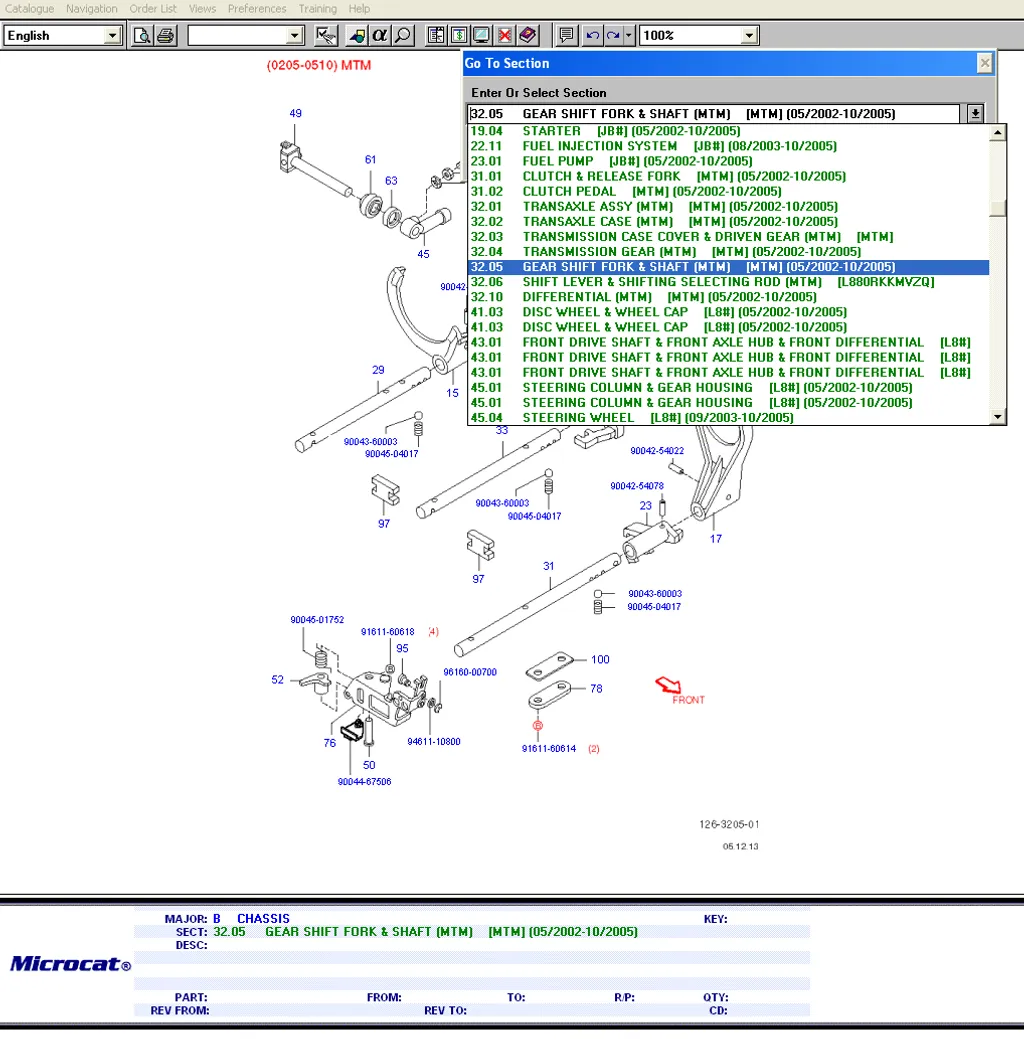
Task: Select section 22.11 FUEL INJECTION SYSTEM
Action: coord(728,146)
